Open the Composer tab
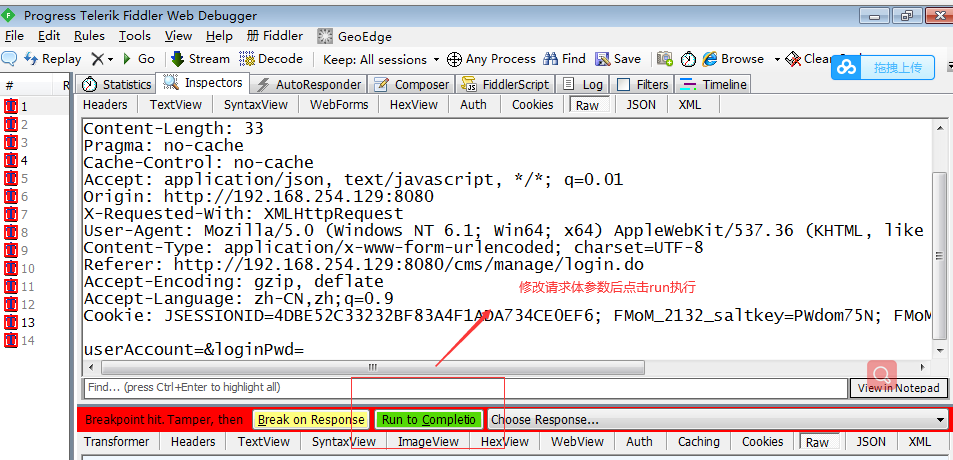Image resolution: width=953 pixels, height=460 pixels. [411, 84]
